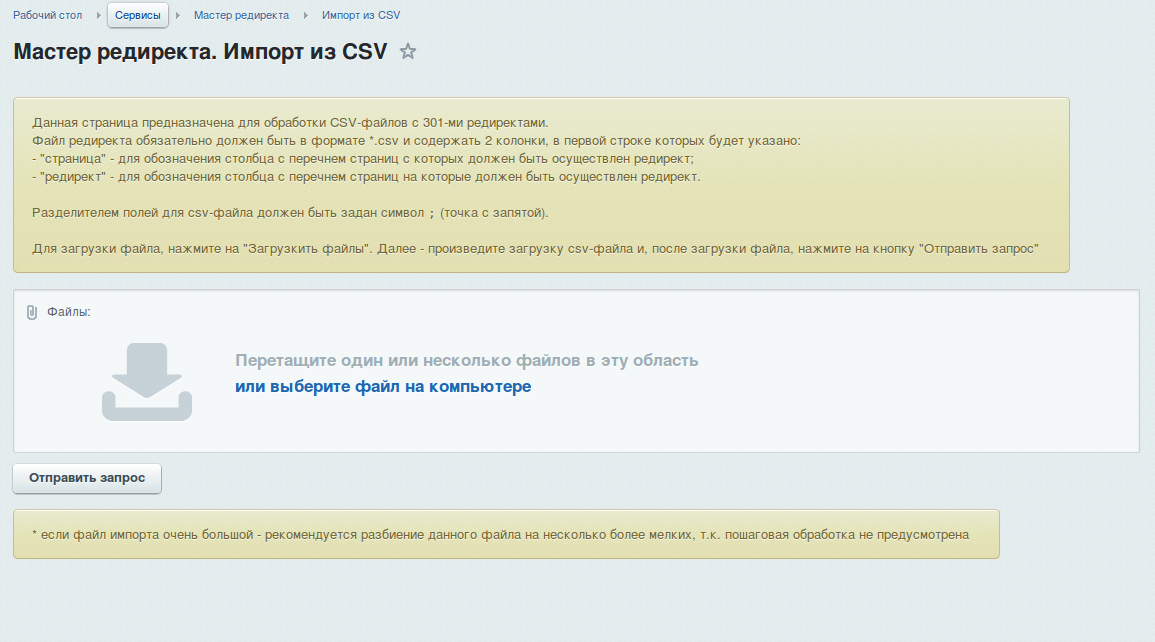This screenshot has height=642, width=1155.
Task: Click the 'Перетащите один или несколько файлов' text
Action: pyautogui.click(x=466, y=360)
